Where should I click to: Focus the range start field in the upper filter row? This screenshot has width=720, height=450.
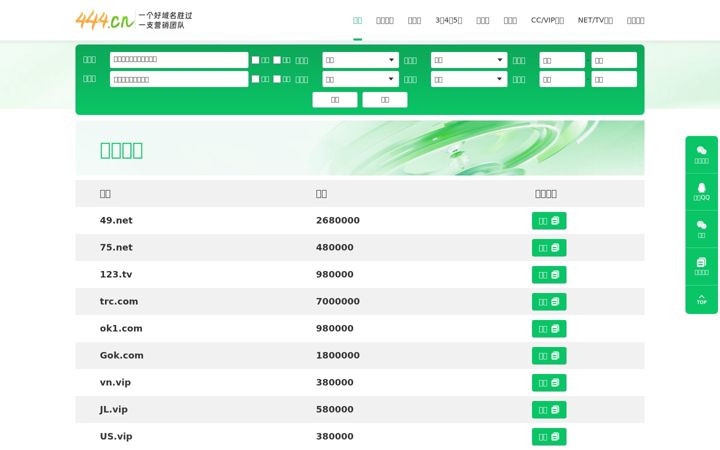point(562,60)
